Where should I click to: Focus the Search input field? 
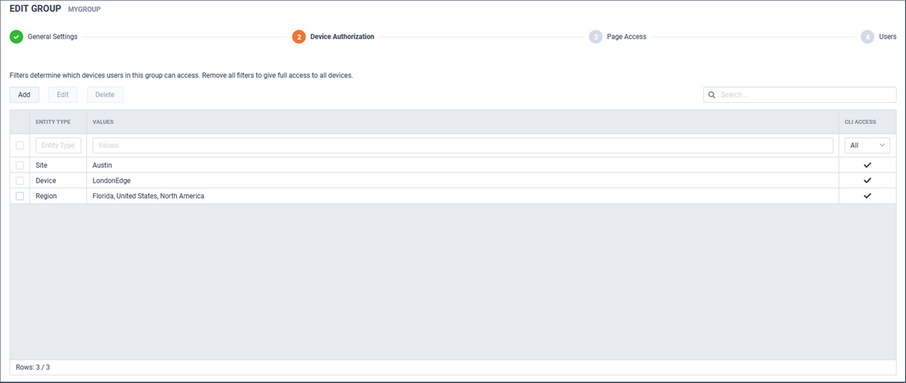point(800,95)
